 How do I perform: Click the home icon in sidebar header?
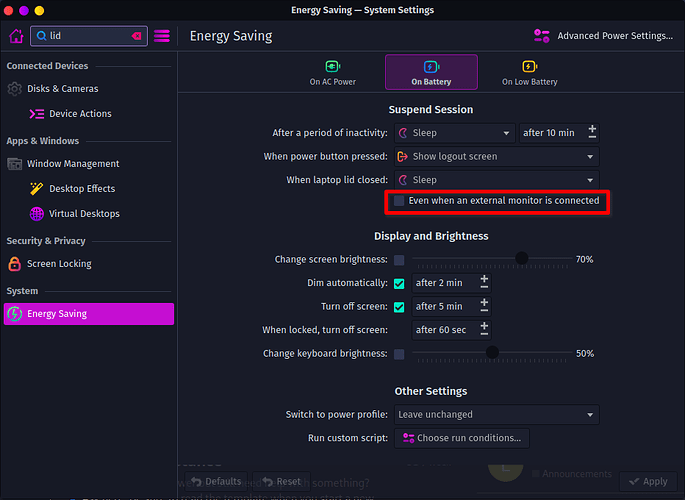[16, 36]
